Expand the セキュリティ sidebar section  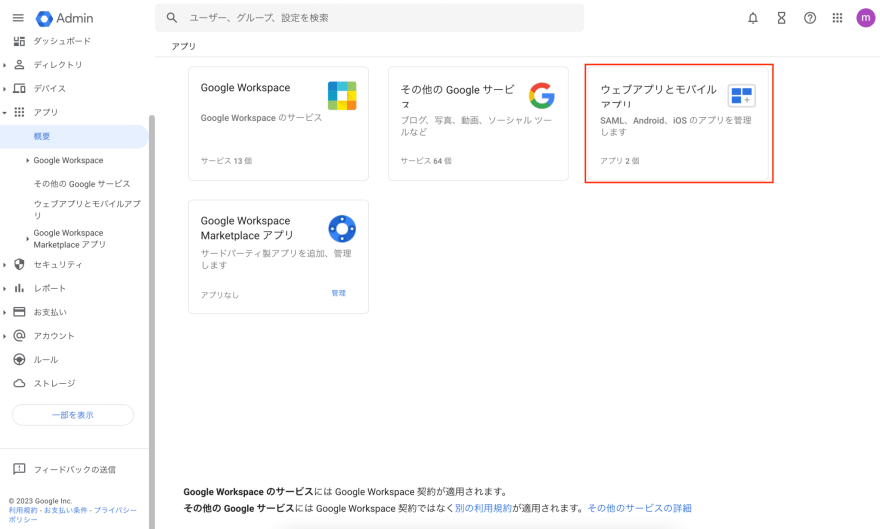click(x=4, y=265)
